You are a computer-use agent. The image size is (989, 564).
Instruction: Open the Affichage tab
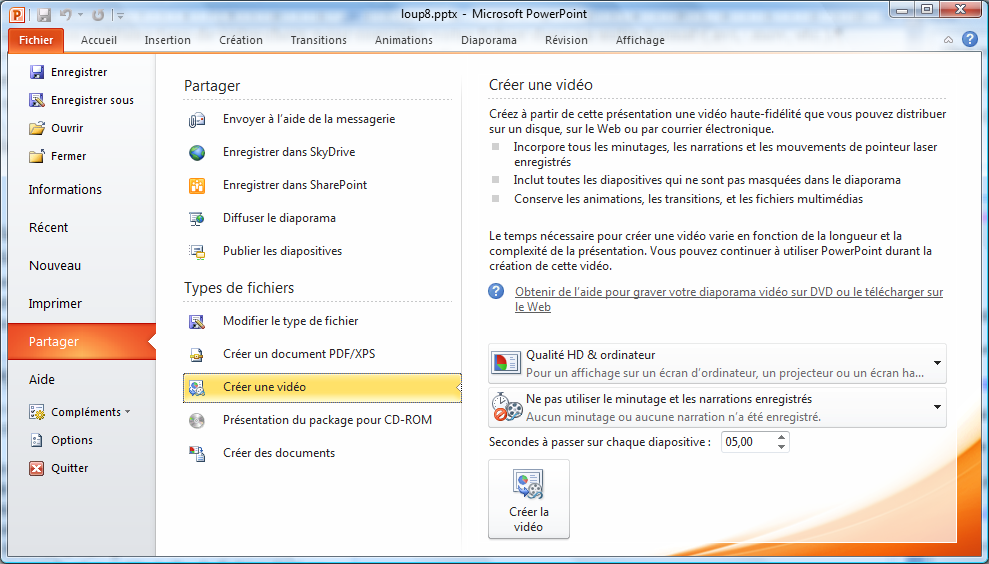click(640, 40)
